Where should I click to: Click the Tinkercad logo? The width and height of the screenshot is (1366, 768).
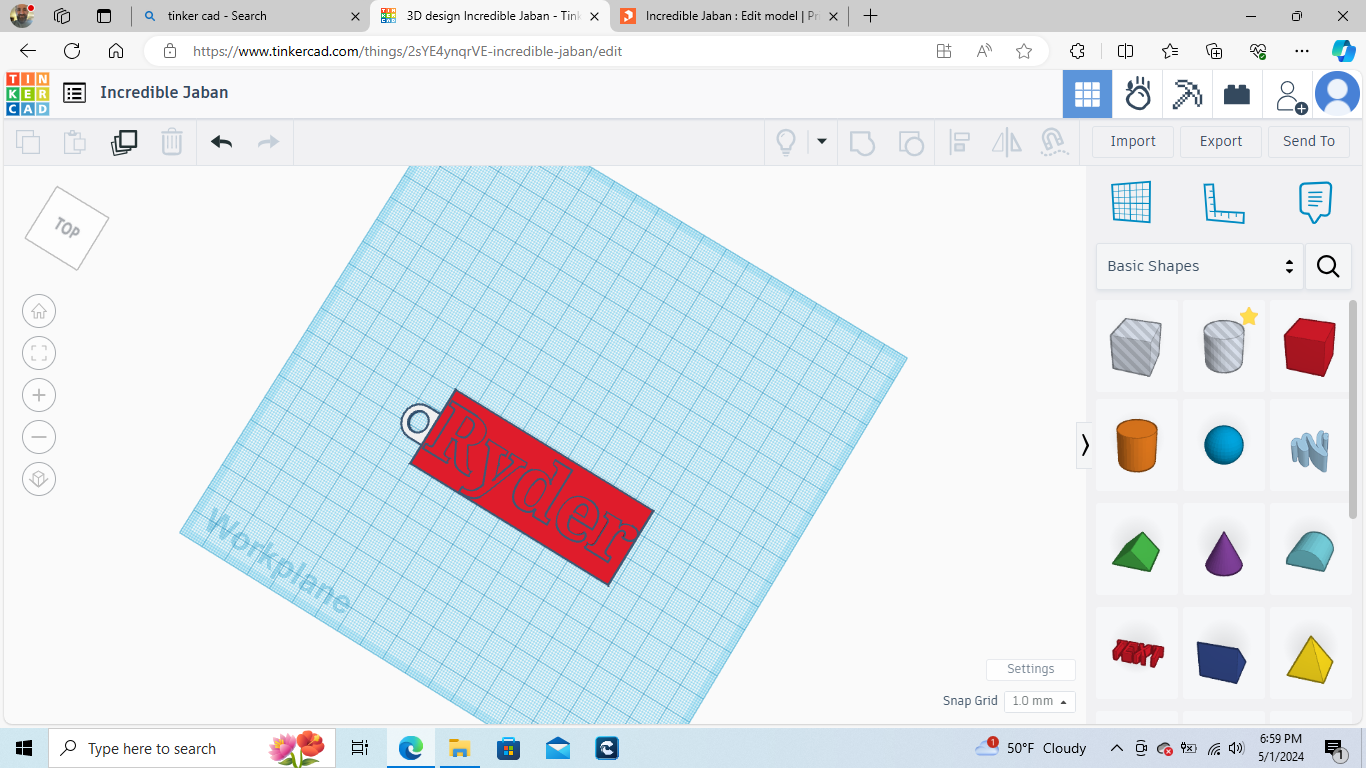coord(27,94)
